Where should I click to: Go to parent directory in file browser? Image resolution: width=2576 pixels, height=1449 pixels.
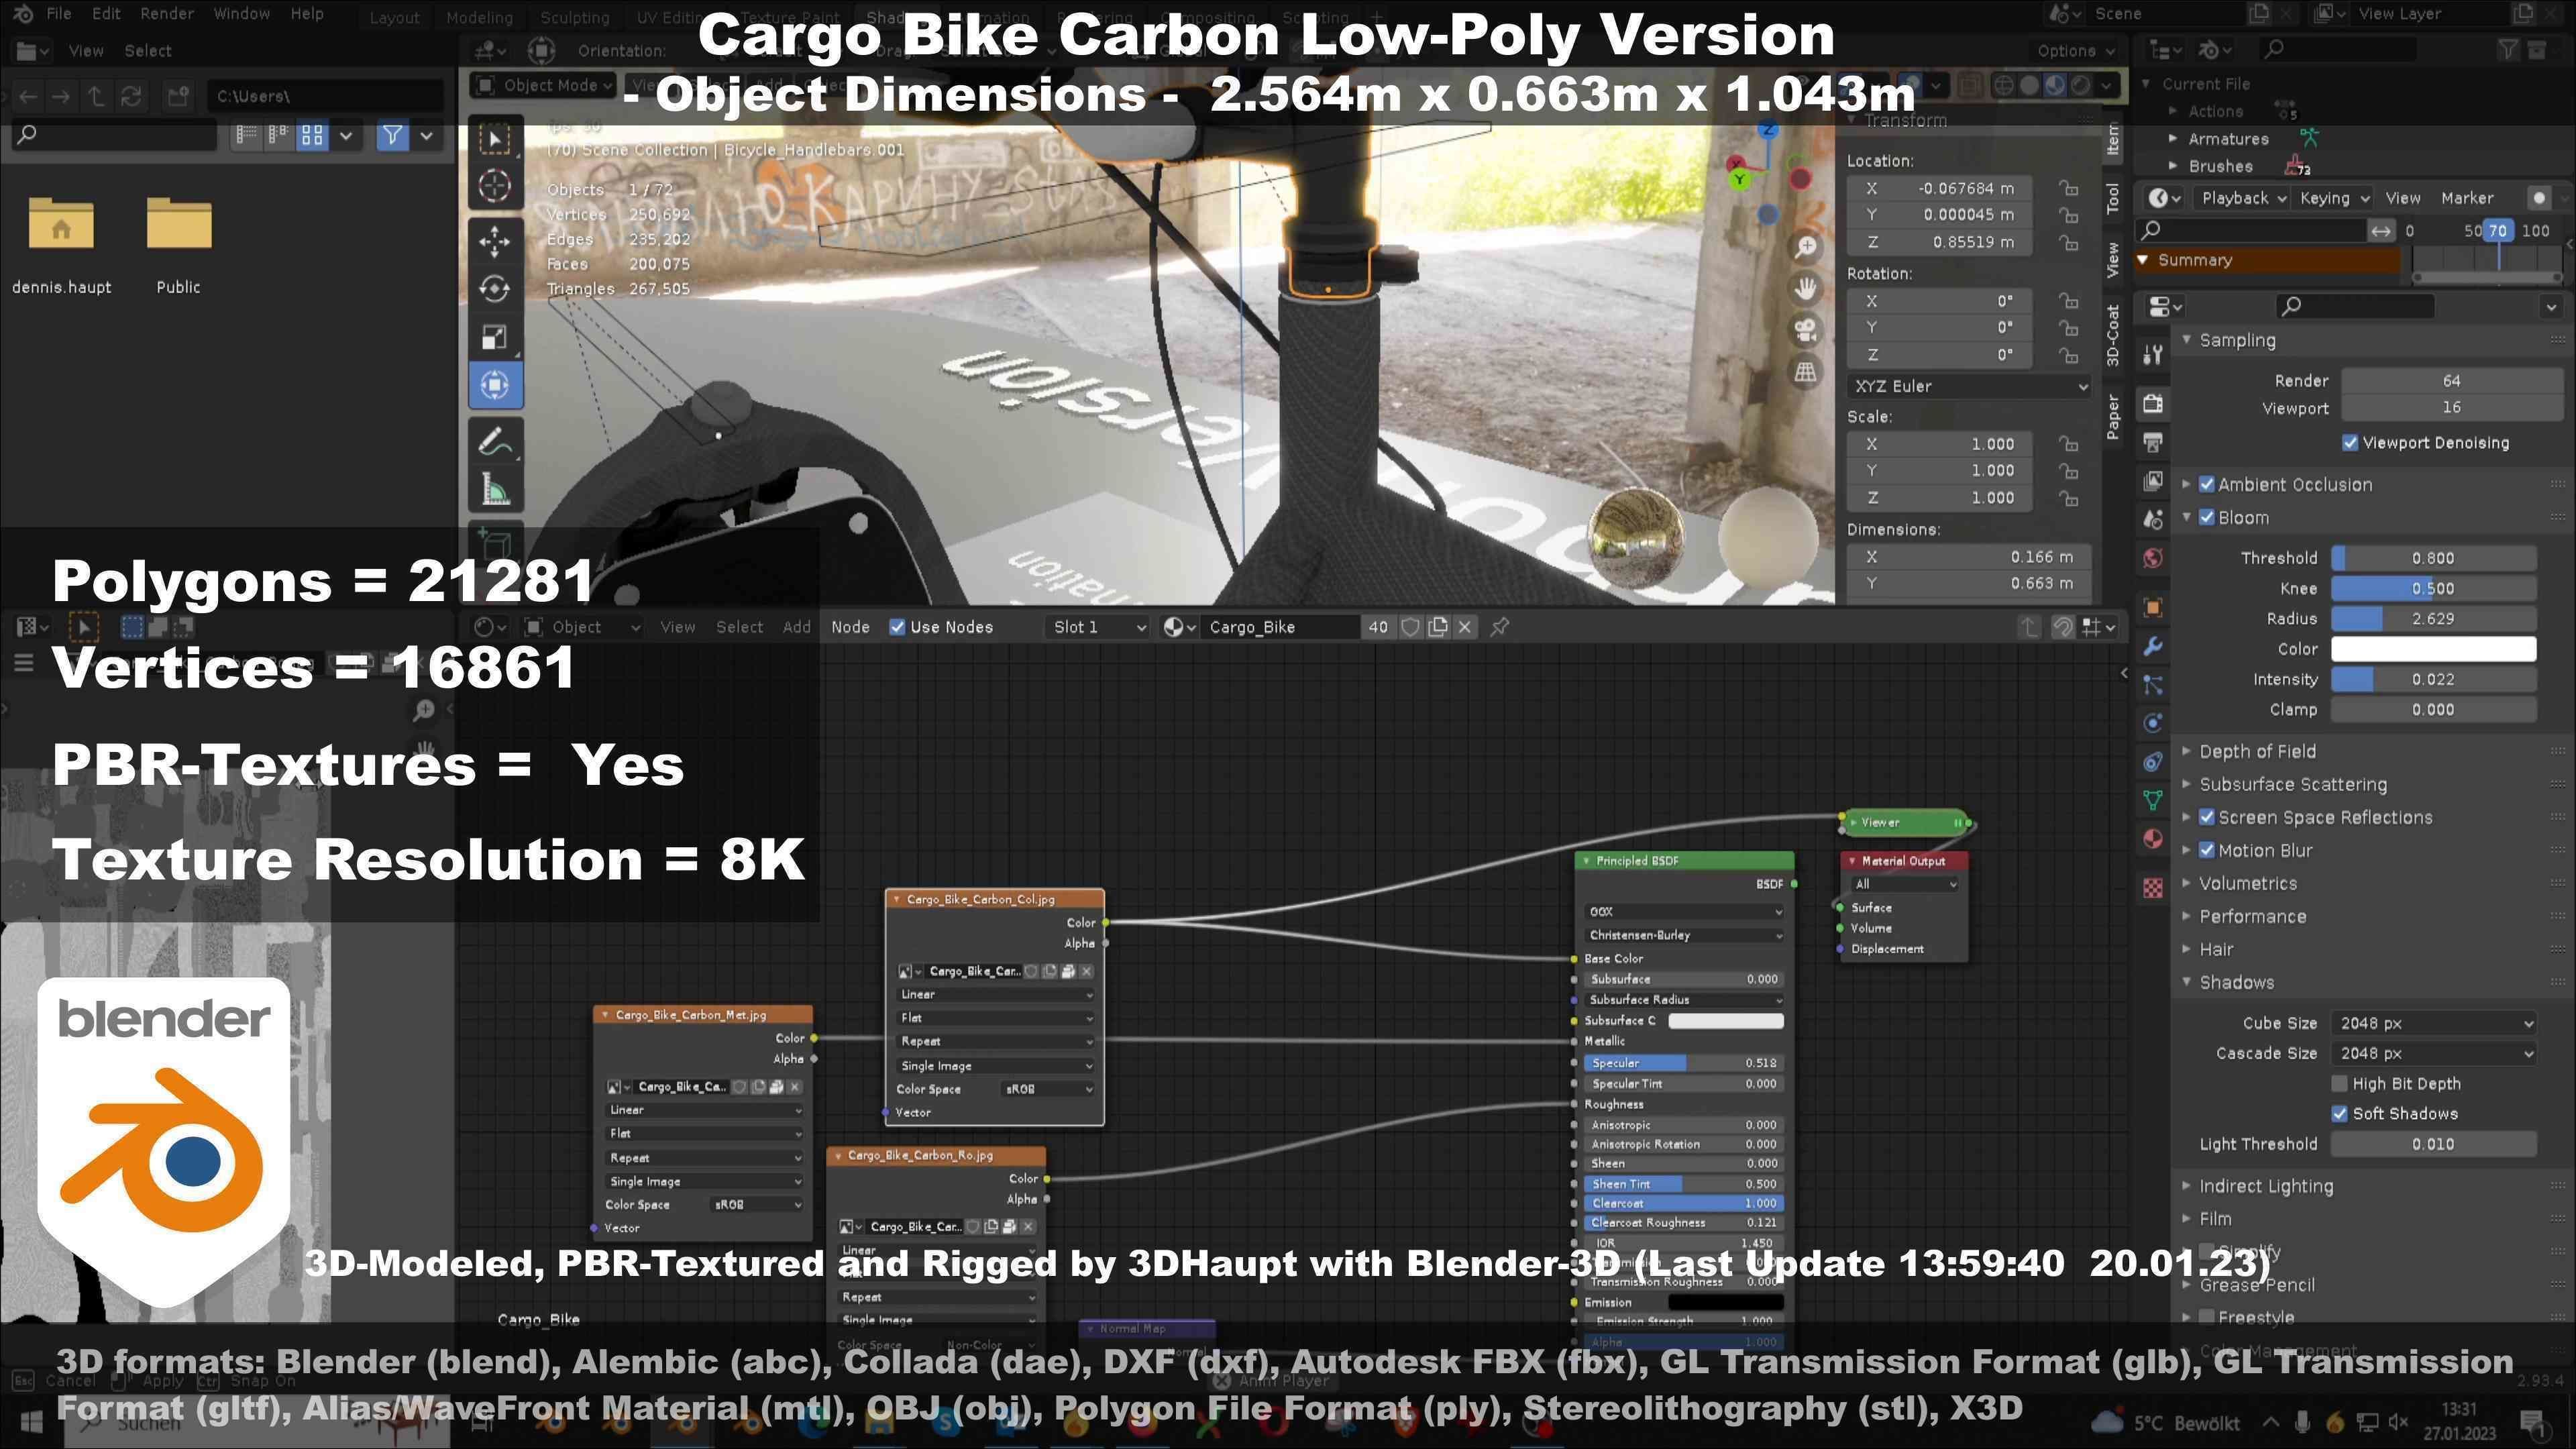point(96,96)
